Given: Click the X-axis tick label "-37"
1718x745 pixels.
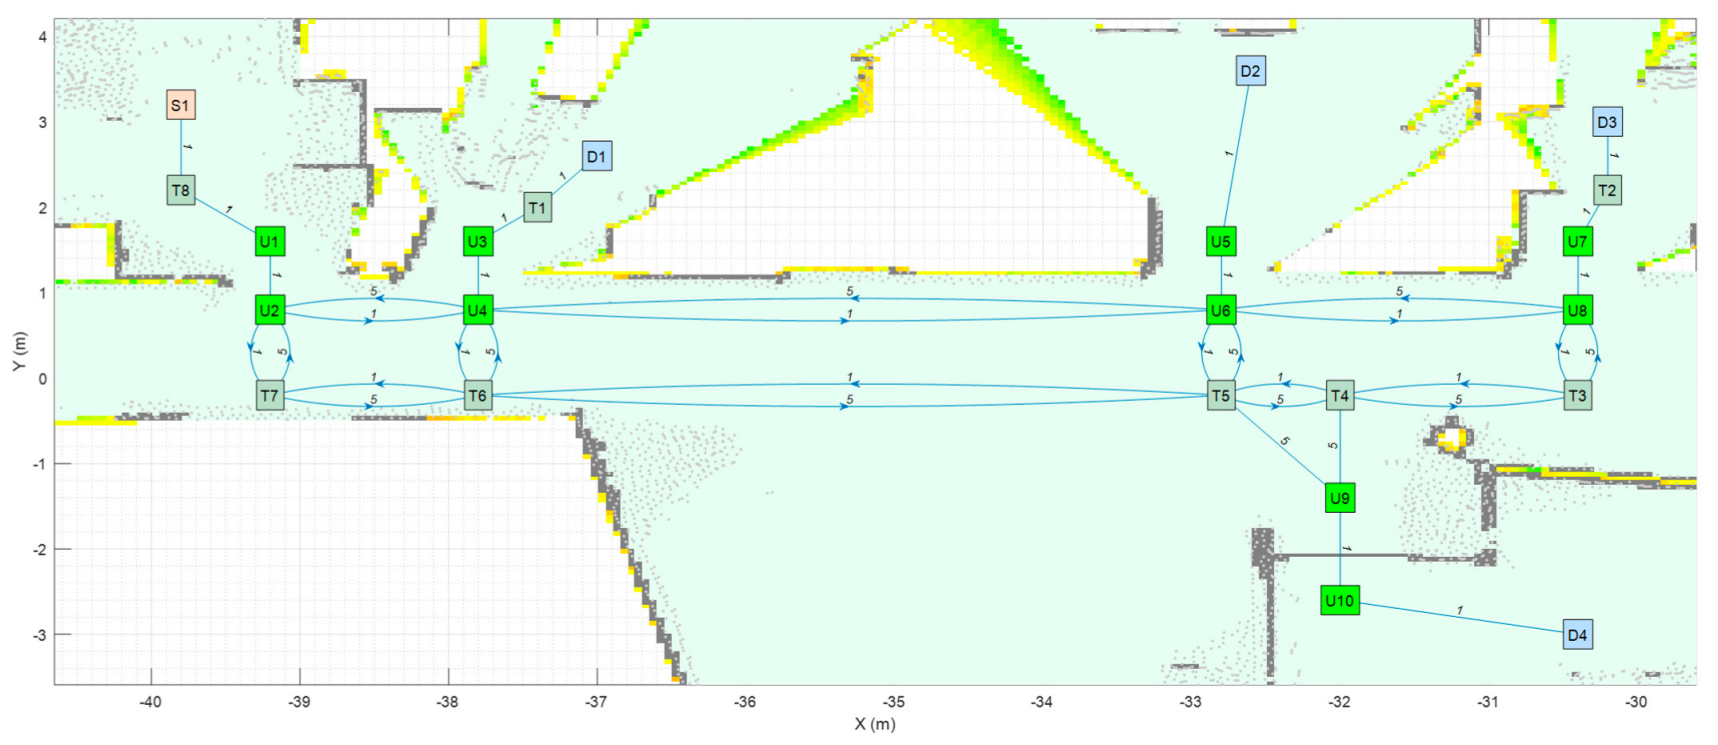Looking at the screenshot, I should [x=596, y=702].
